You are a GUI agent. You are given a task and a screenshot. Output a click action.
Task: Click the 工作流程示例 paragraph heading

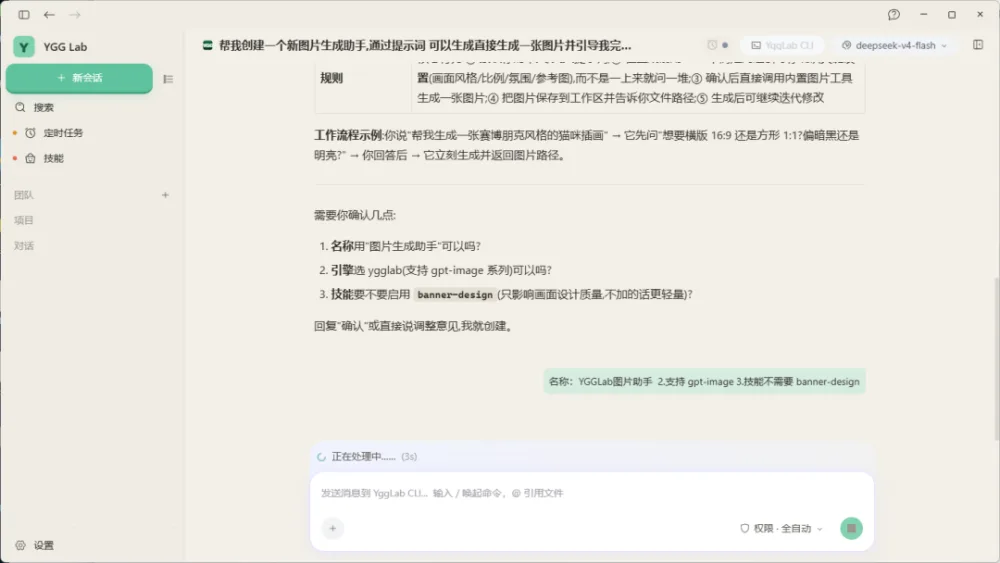click(349, 135)
